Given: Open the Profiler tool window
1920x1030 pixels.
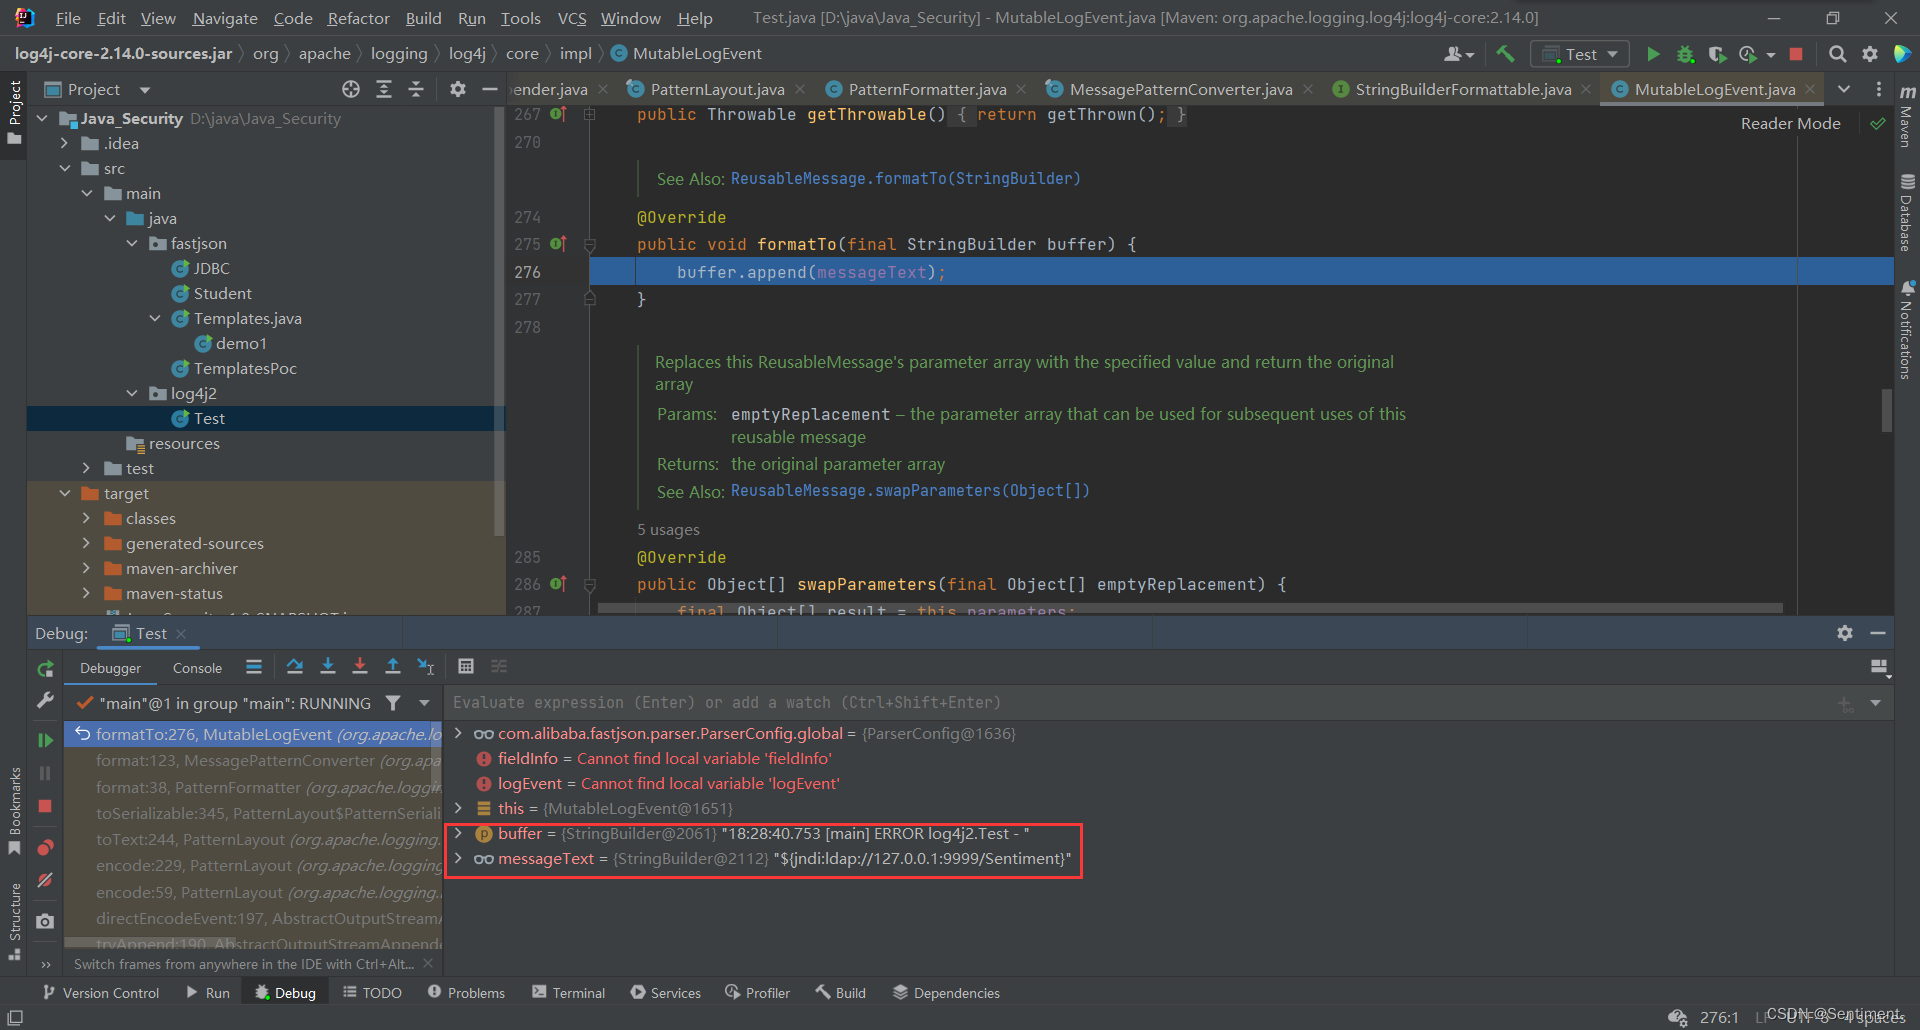Looking at the screenshot, I should (x=757, y=992).
